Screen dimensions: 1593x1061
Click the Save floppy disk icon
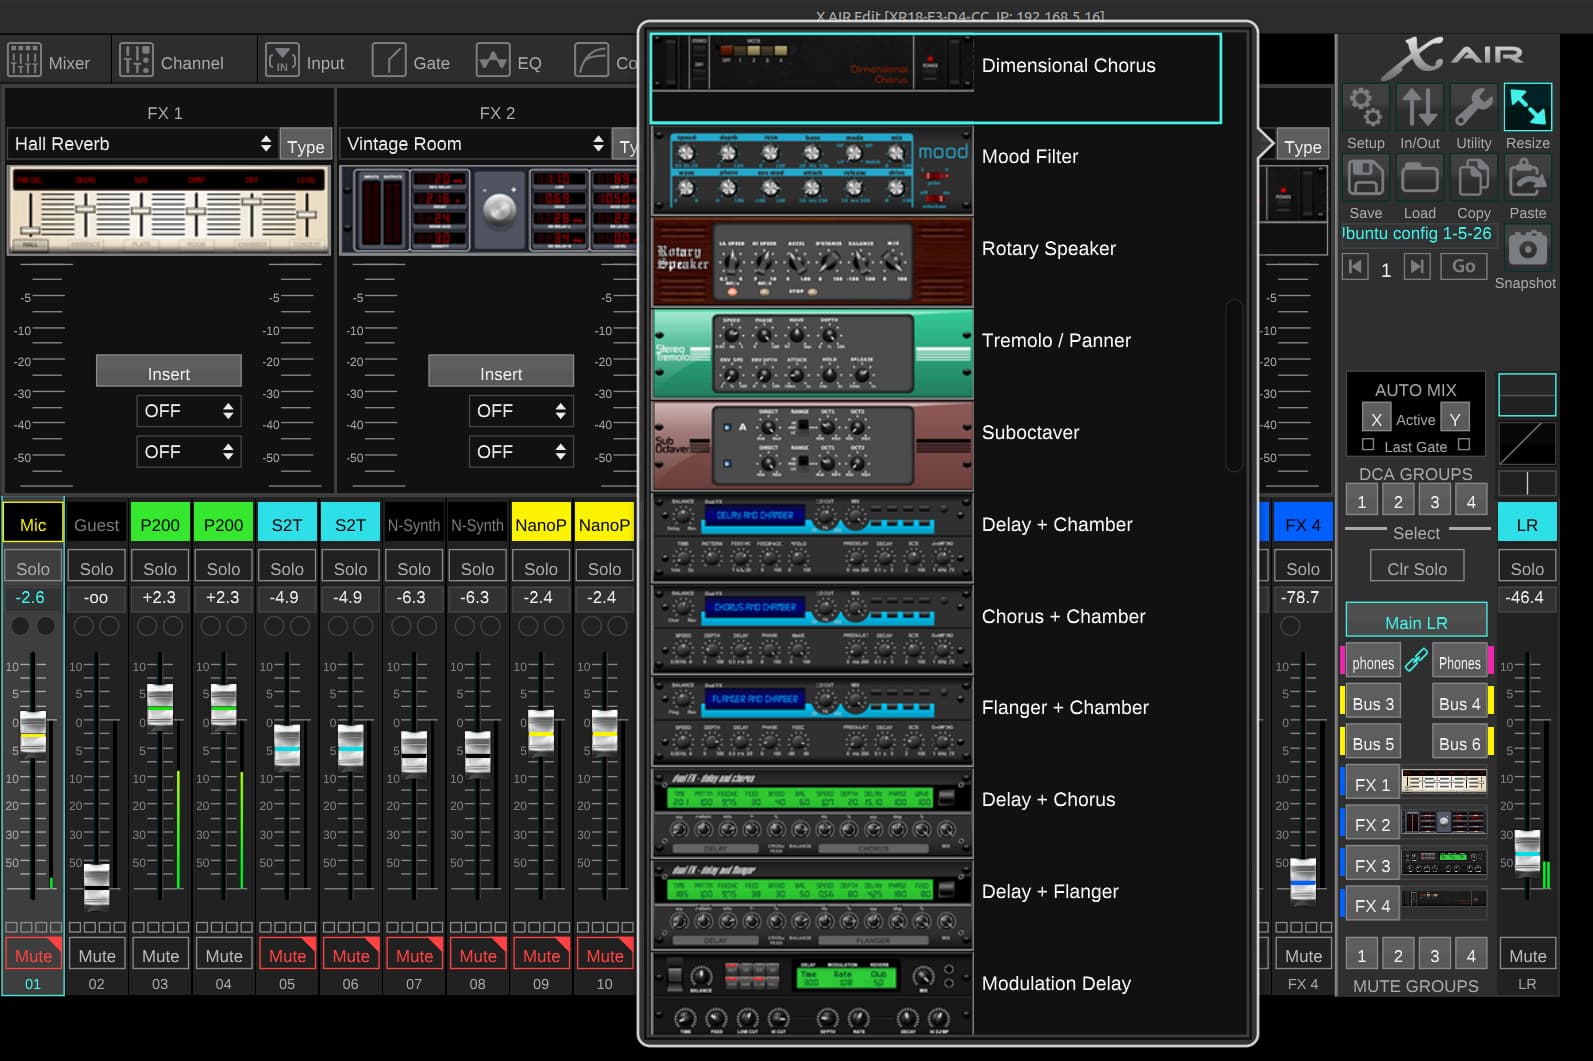coord(1365,179)
